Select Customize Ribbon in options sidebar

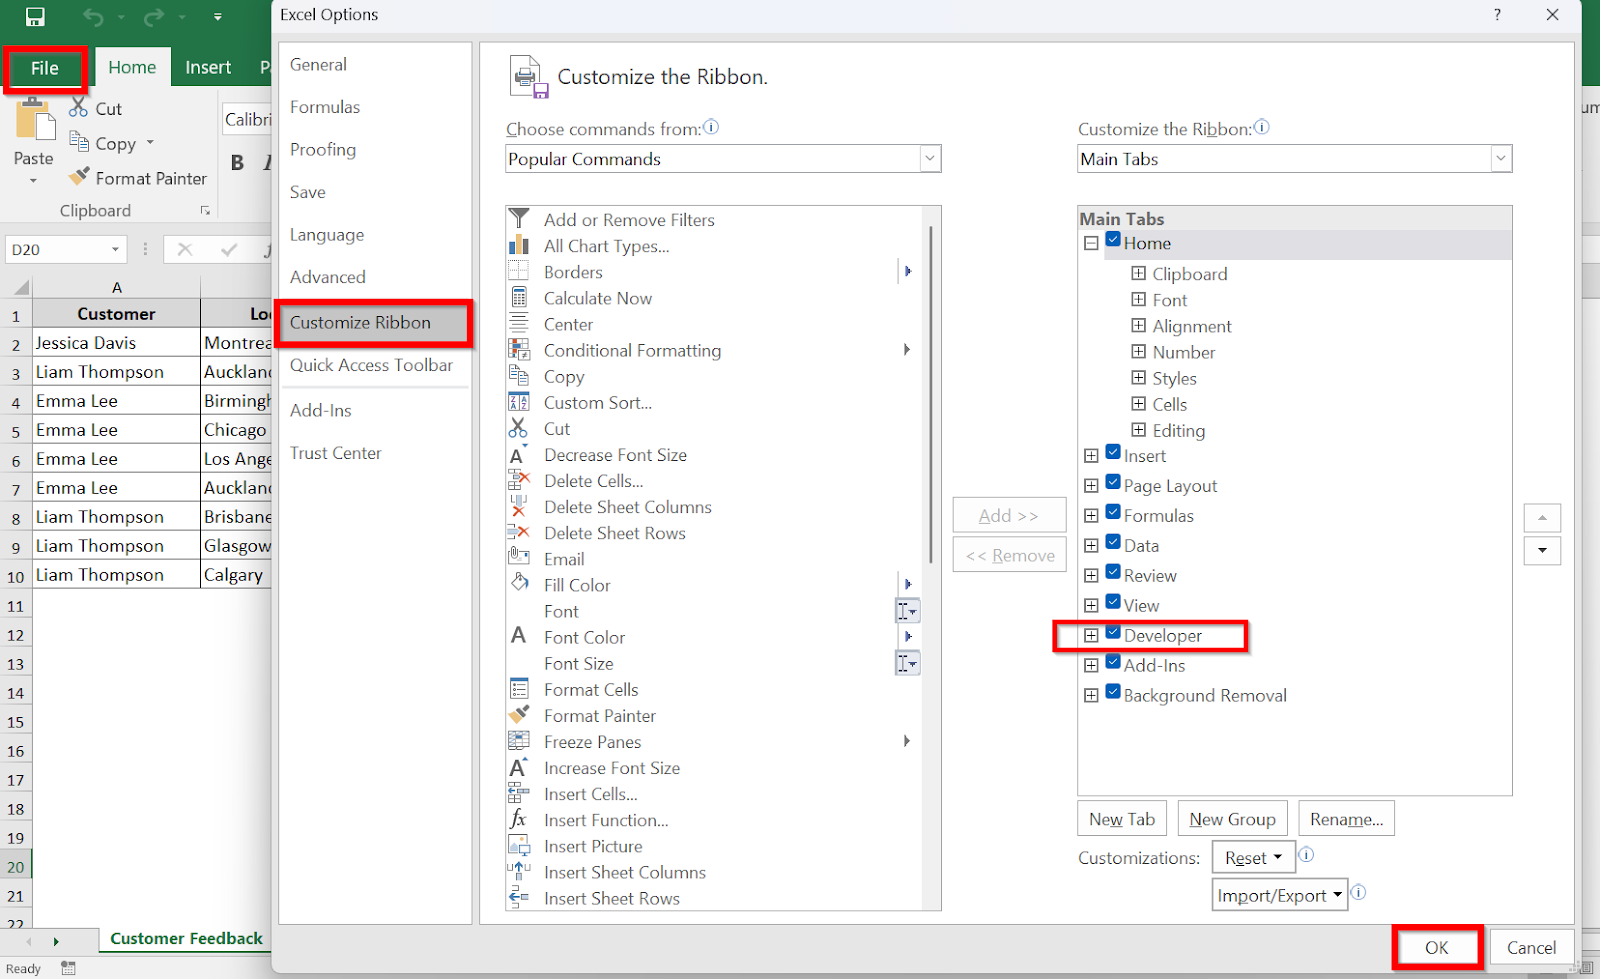click(373, 323)
